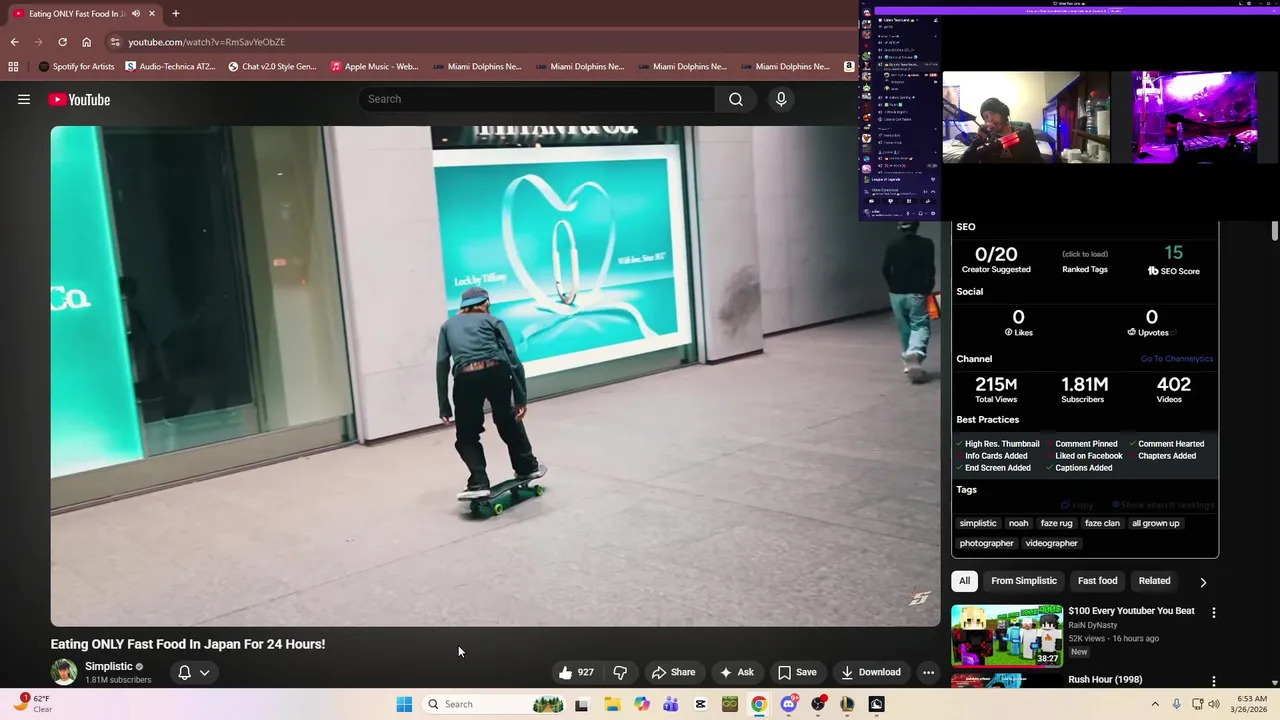Click the YouTube search box

[x=537, y=99]
